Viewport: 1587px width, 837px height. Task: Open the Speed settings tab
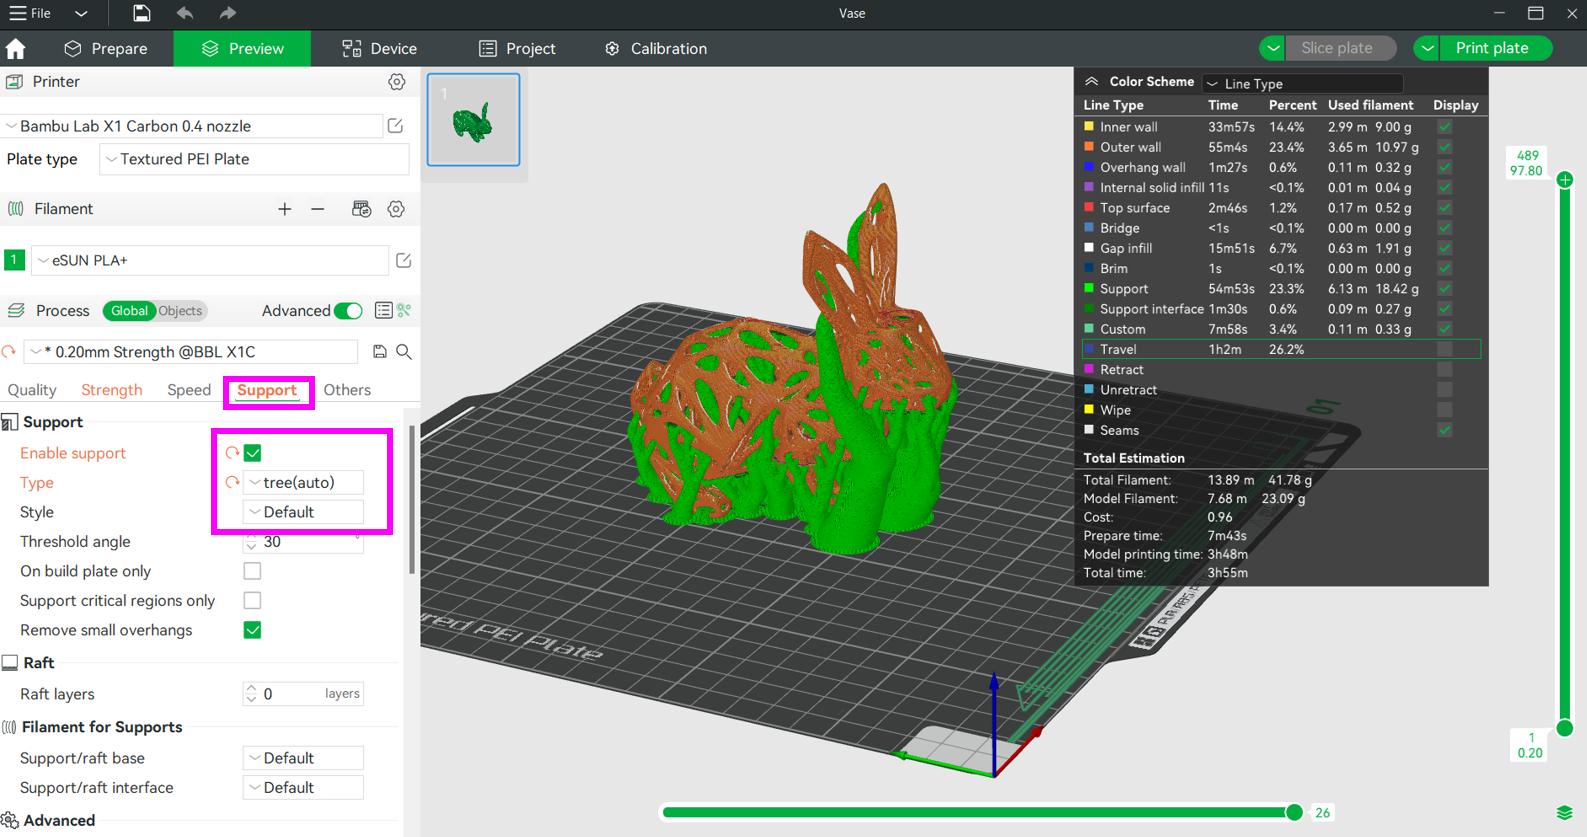[x=189, y=390]
